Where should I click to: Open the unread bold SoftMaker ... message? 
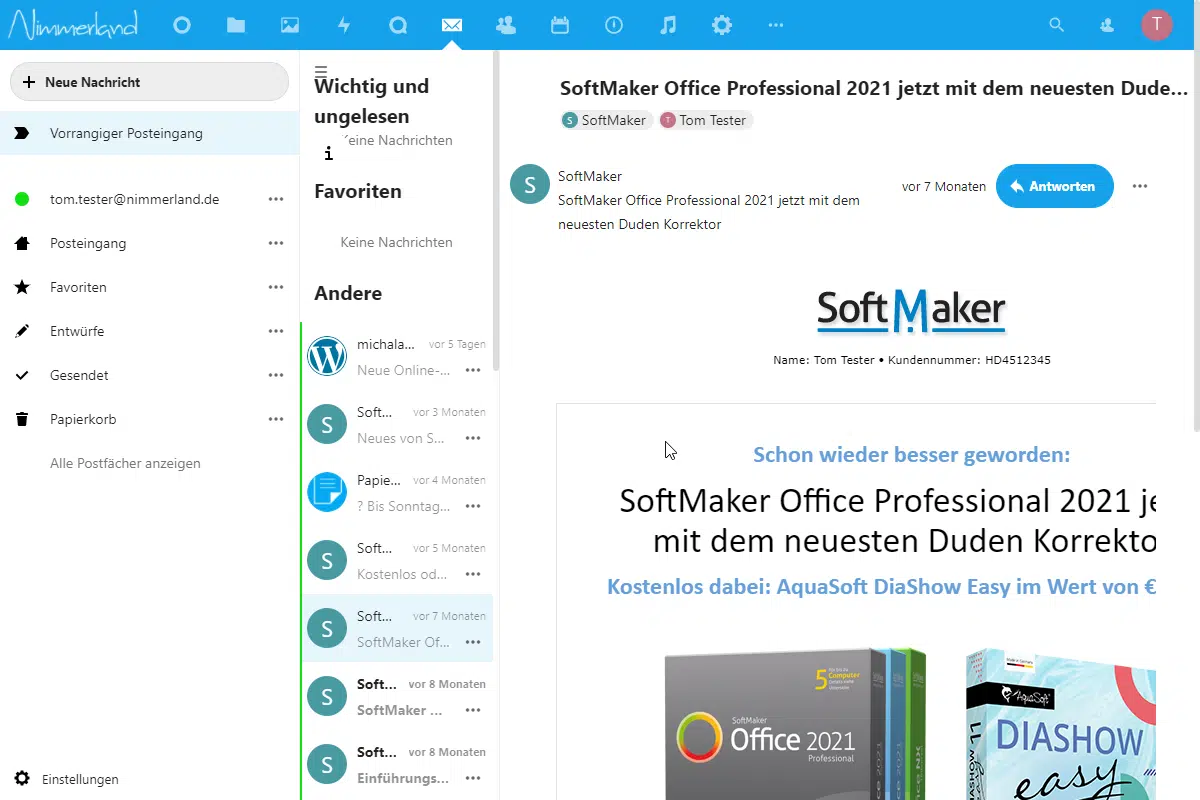(x=397, y=696)
